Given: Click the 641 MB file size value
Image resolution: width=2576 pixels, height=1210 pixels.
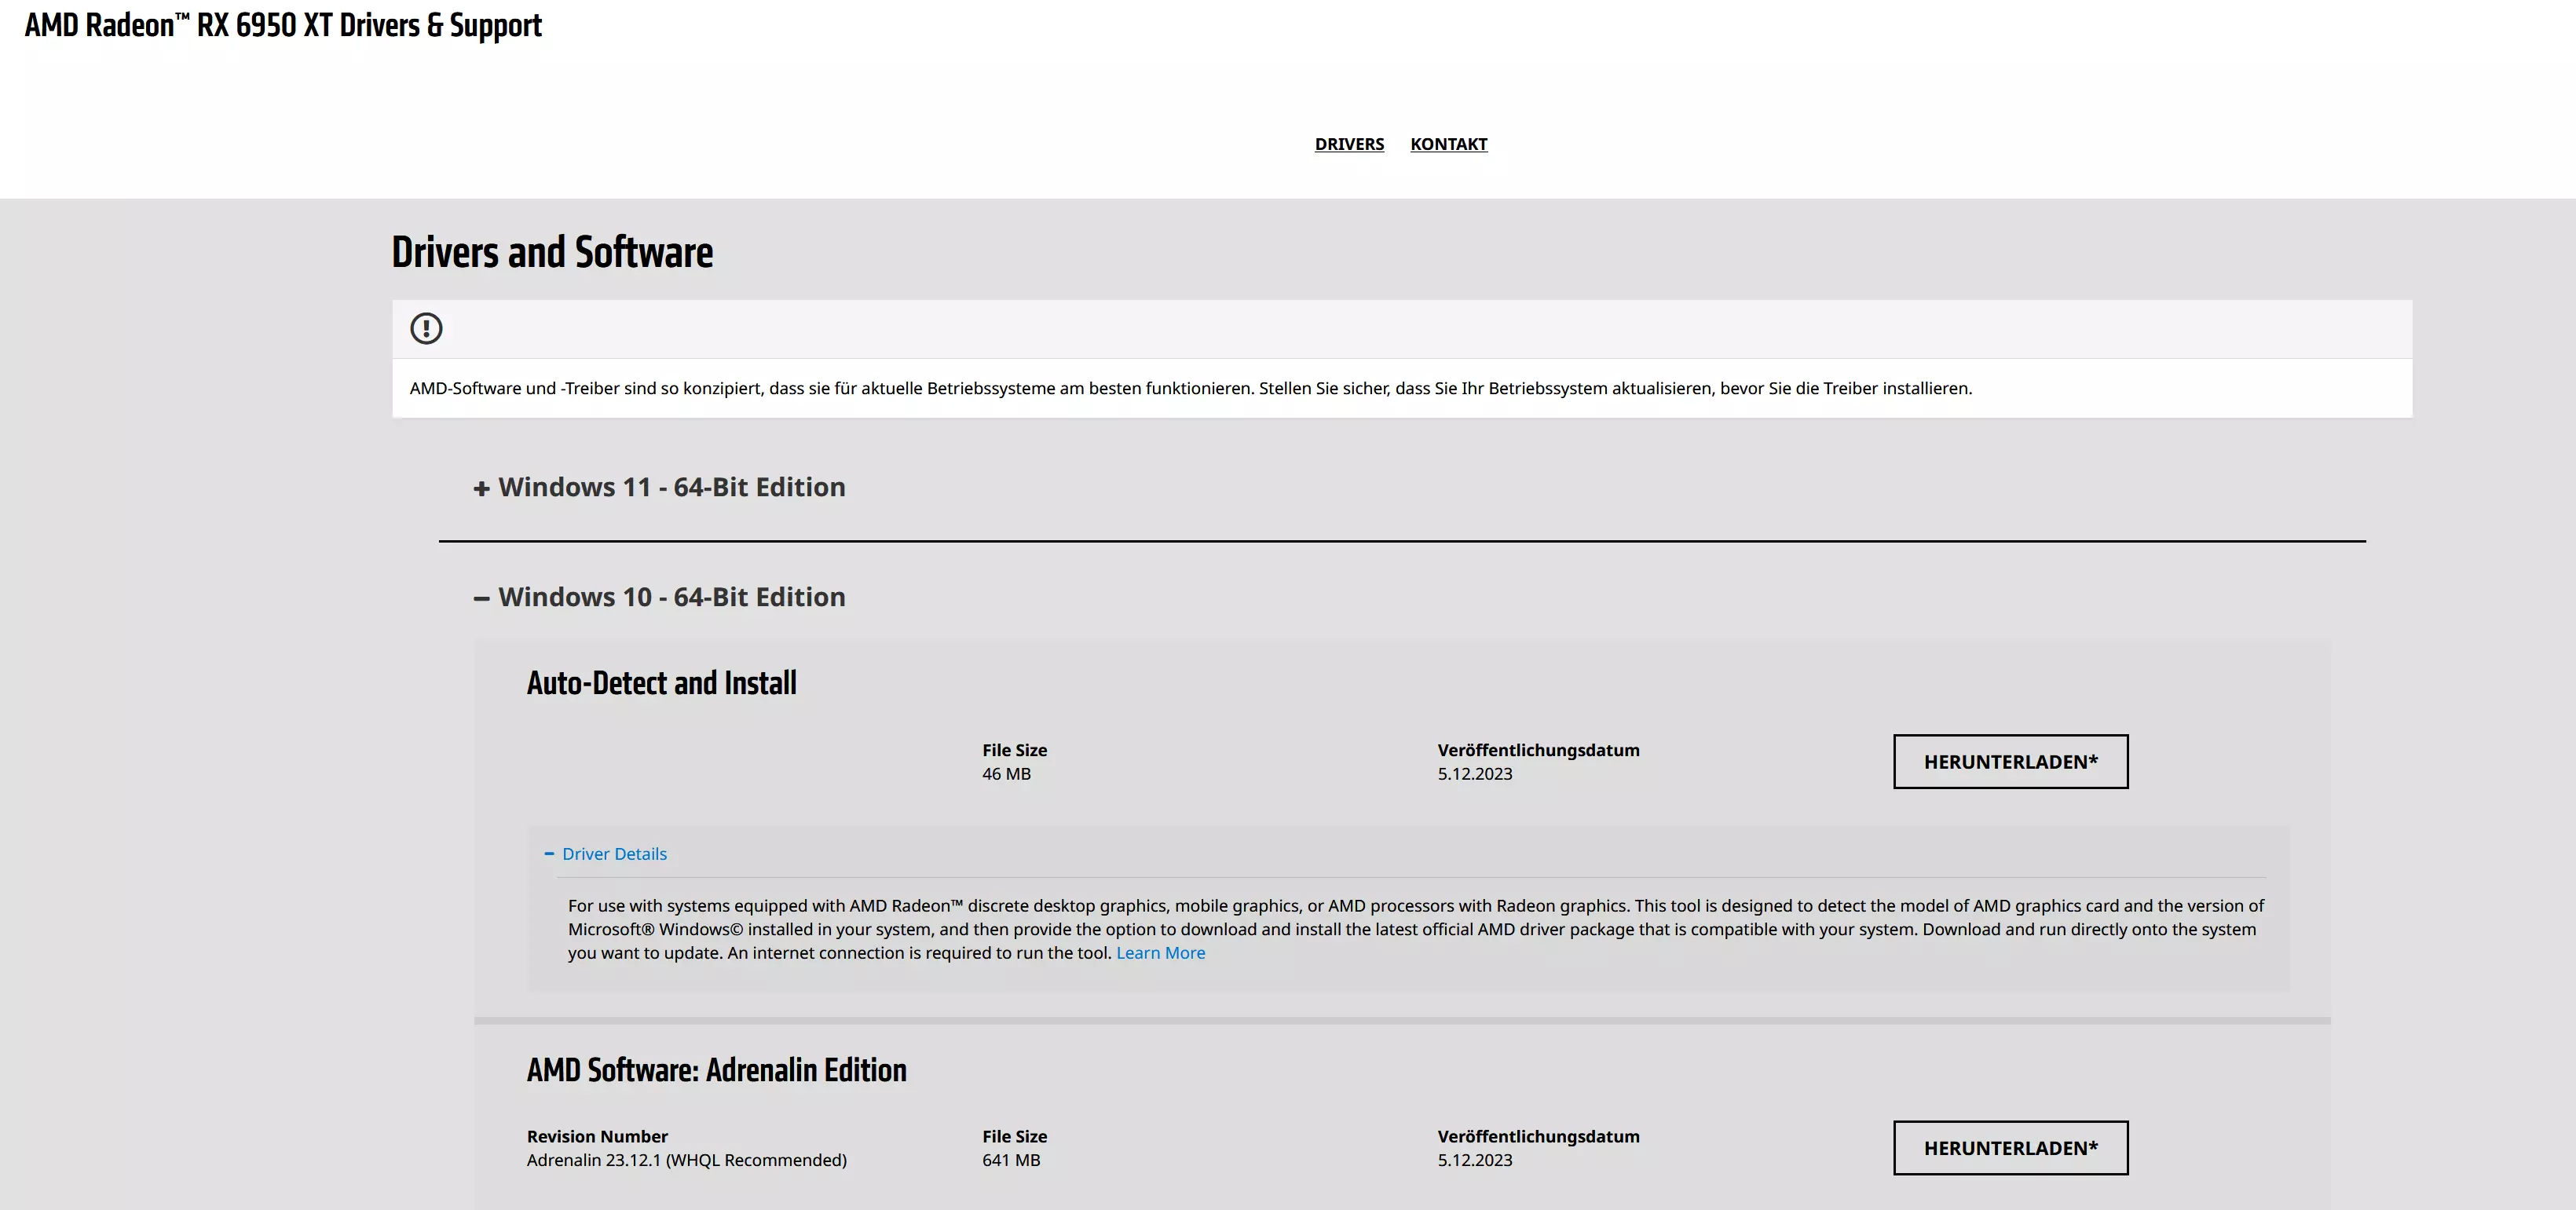Looking at the screenshot, I should pos(1011,1160).
